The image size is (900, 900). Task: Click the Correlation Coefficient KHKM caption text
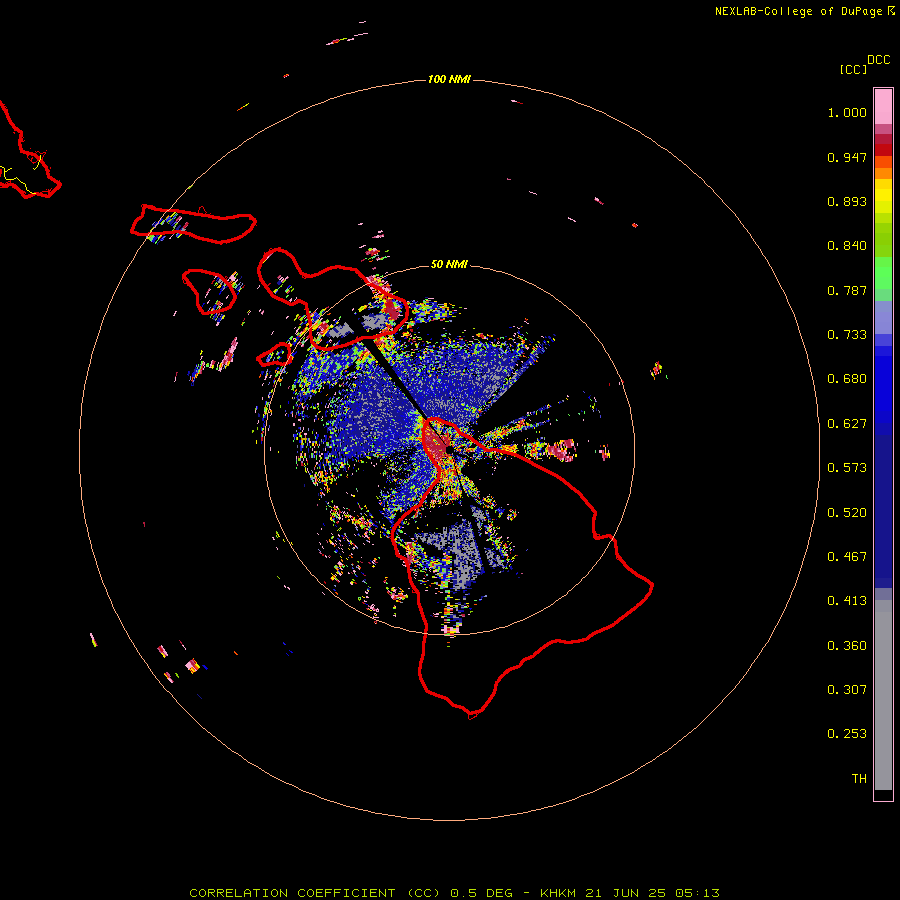coord(454,893)
